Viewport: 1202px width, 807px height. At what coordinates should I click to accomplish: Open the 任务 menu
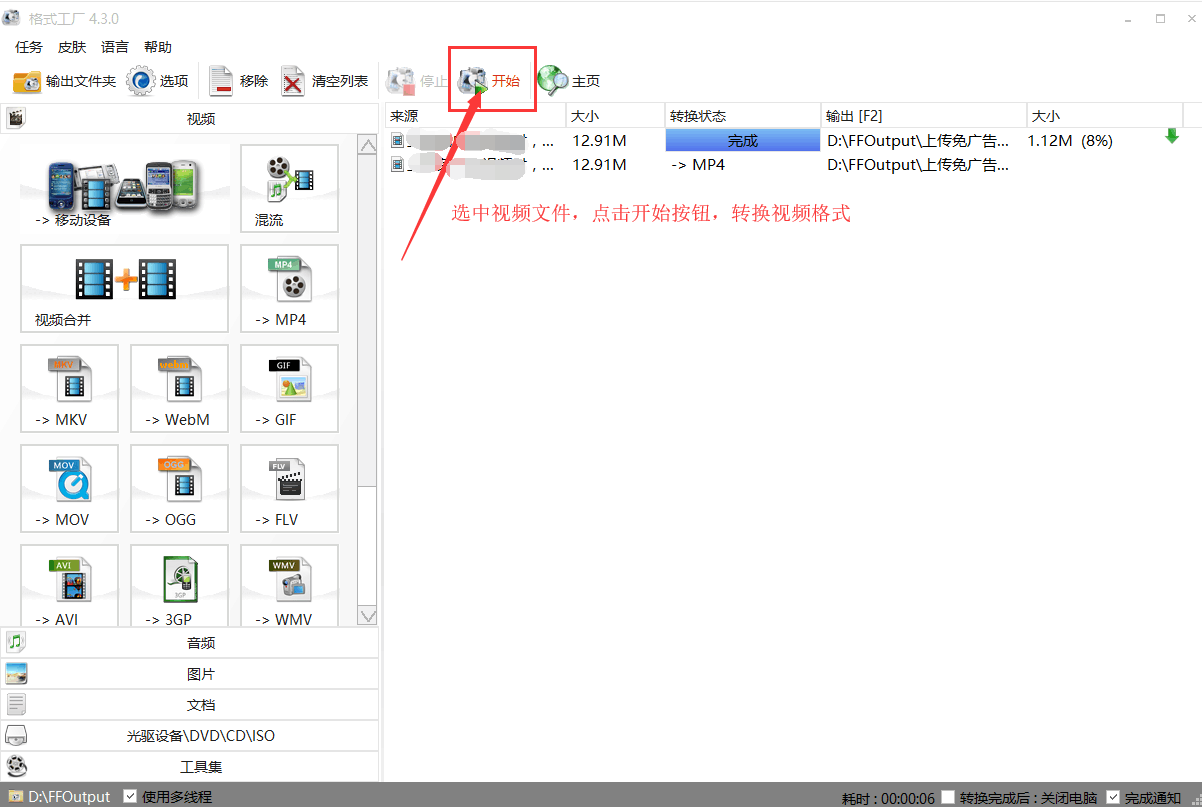[x=29, y=47]
